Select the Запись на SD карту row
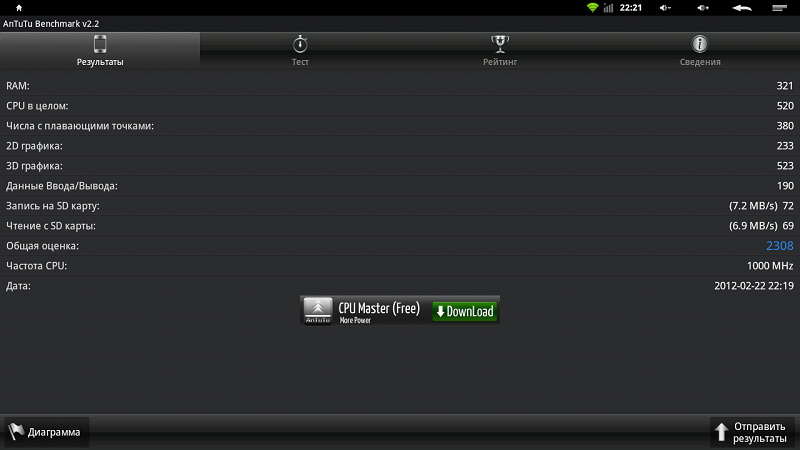The image size is (800, 450). pos(400,206)
